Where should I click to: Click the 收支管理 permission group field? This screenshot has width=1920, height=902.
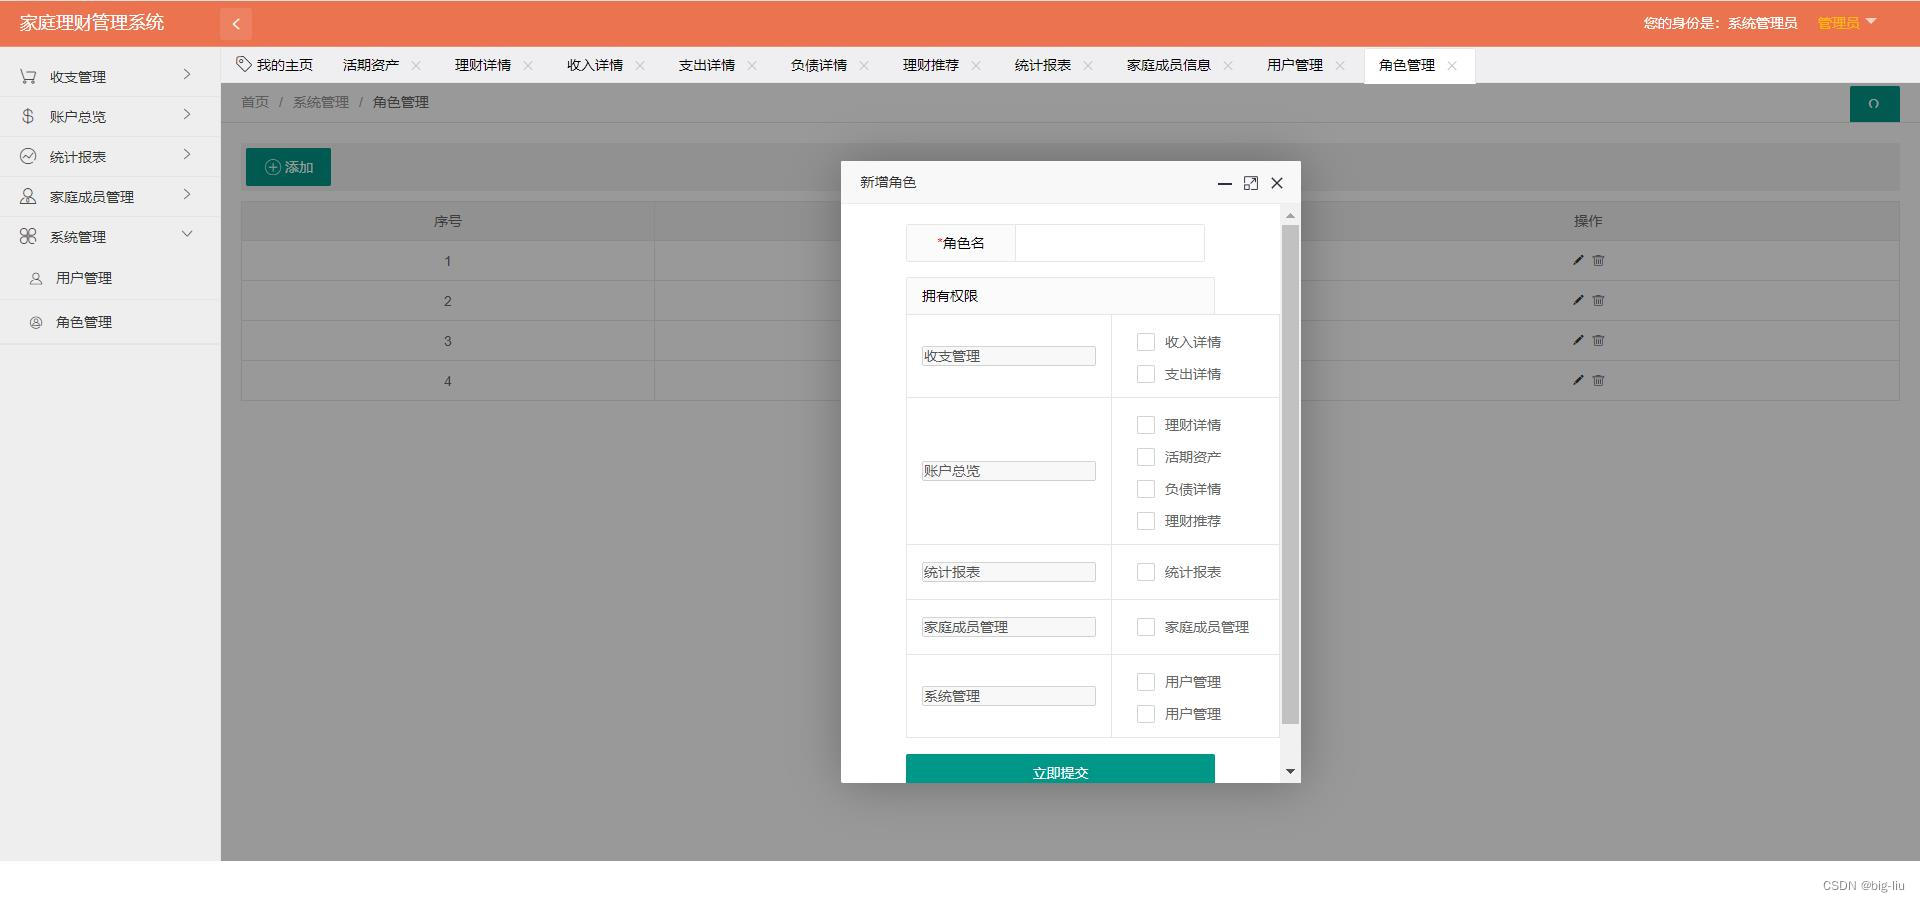pyautogui.click(x=1008, y=356)
